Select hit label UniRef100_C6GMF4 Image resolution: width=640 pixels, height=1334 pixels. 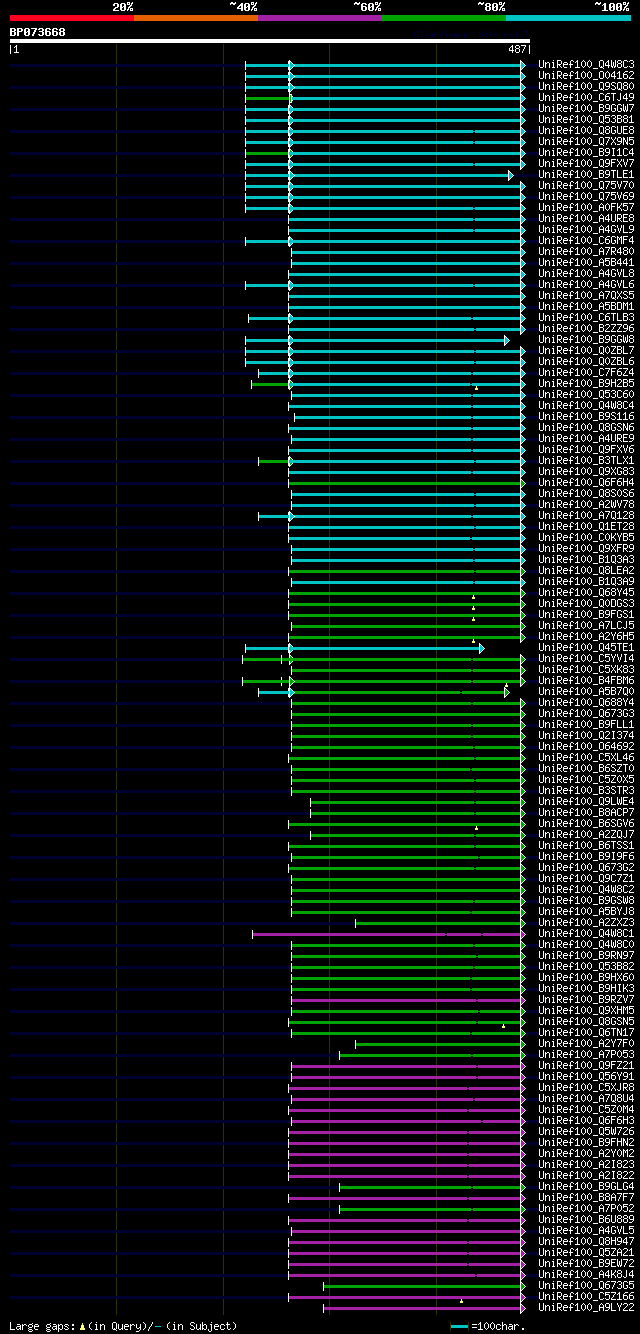[586, 240]
